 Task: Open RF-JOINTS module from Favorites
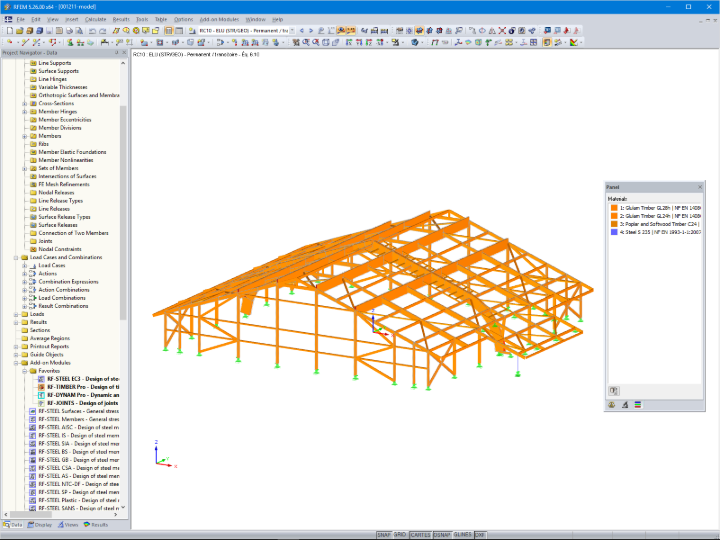[78, 403]
